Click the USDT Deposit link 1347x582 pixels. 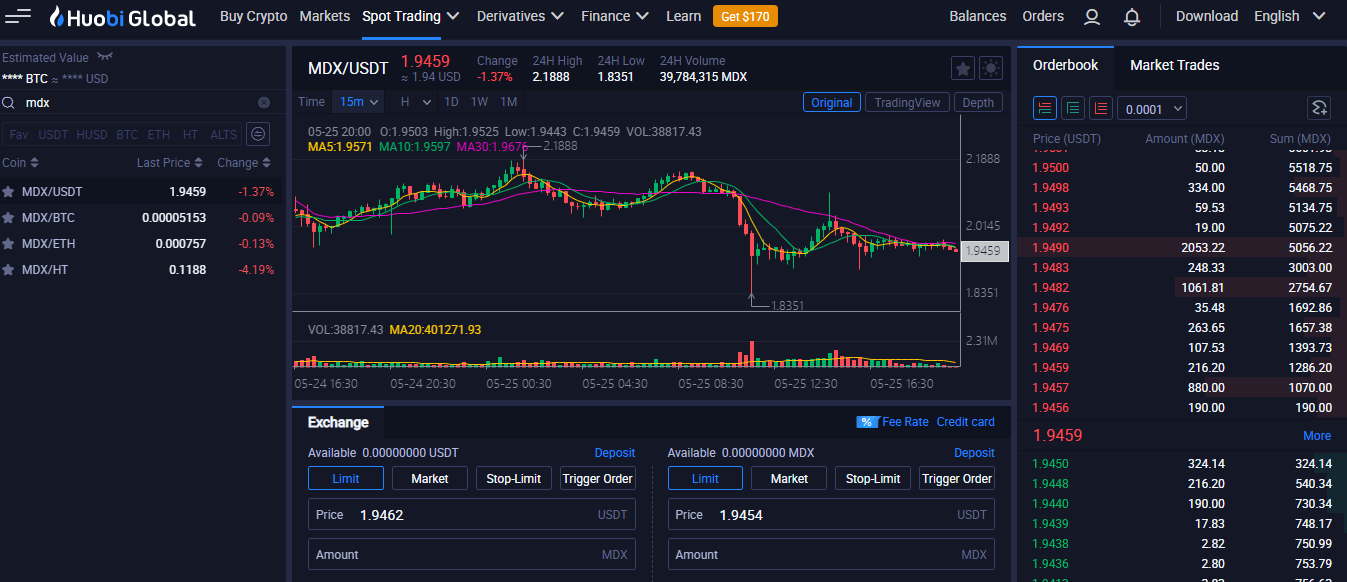coord(615,453)
